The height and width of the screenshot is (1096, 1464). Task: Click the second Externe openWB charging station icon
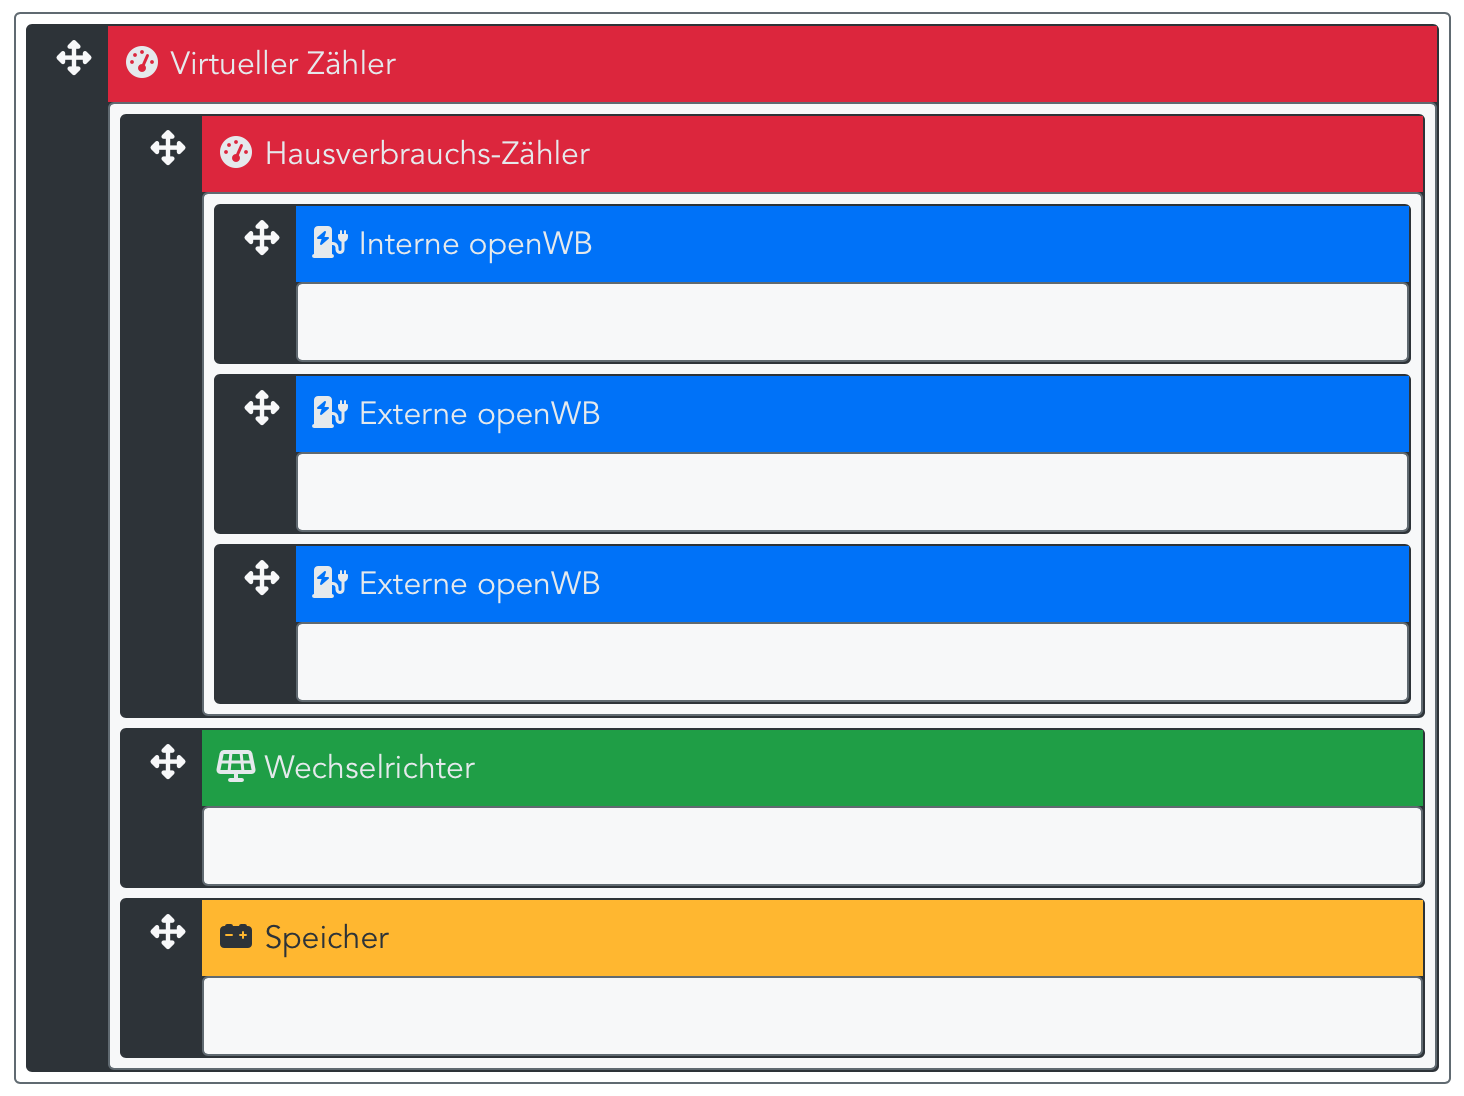[330, 583]
